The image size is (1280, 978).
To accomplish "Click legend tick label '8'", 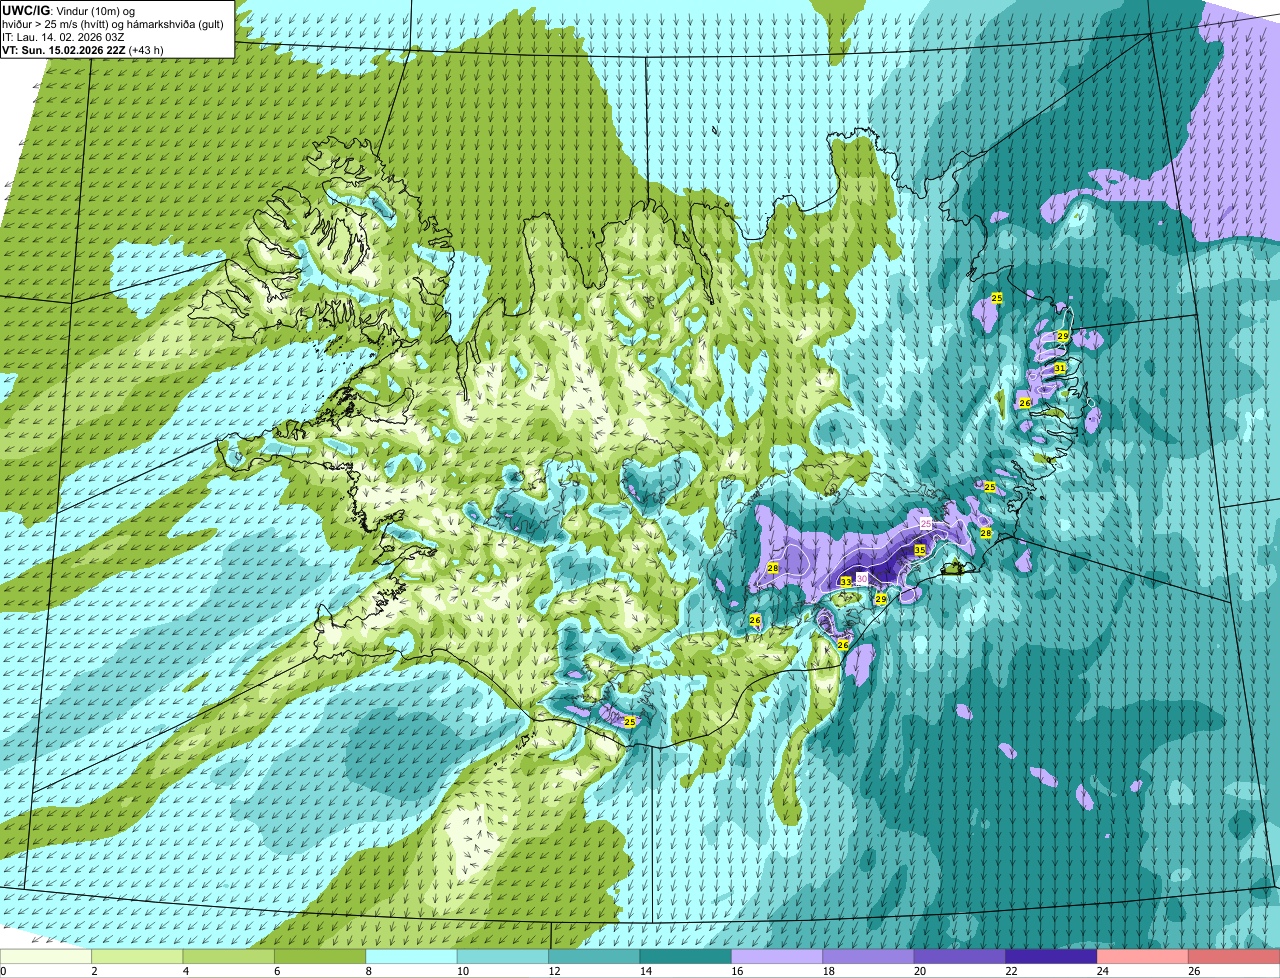I will [368, 970].
